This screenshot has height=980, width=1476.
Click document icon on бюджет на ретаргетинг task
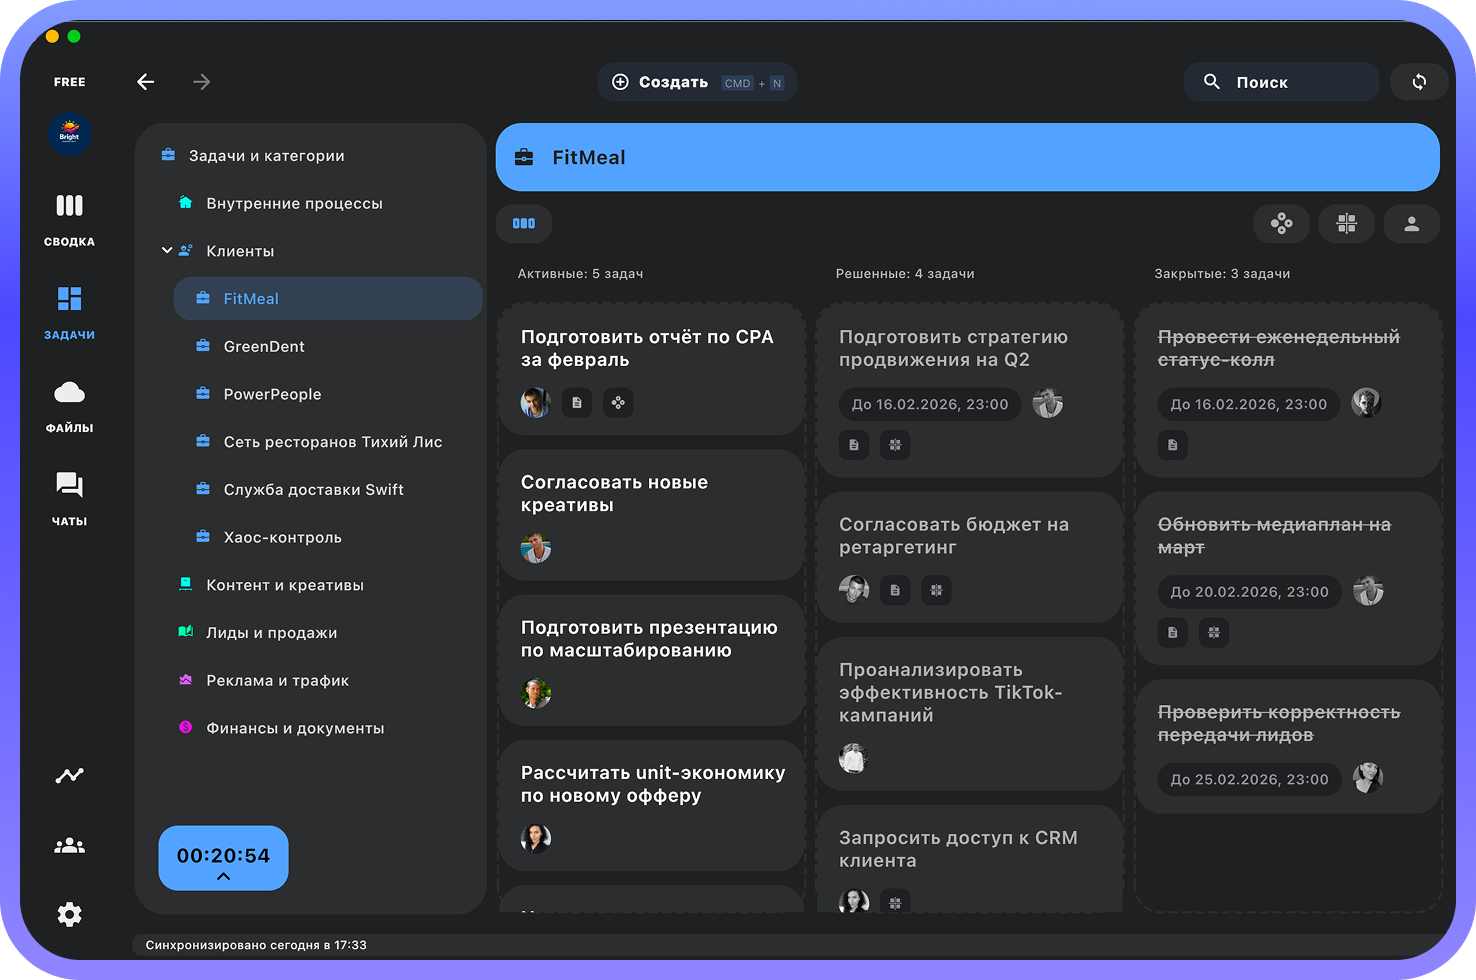(895, 590)
